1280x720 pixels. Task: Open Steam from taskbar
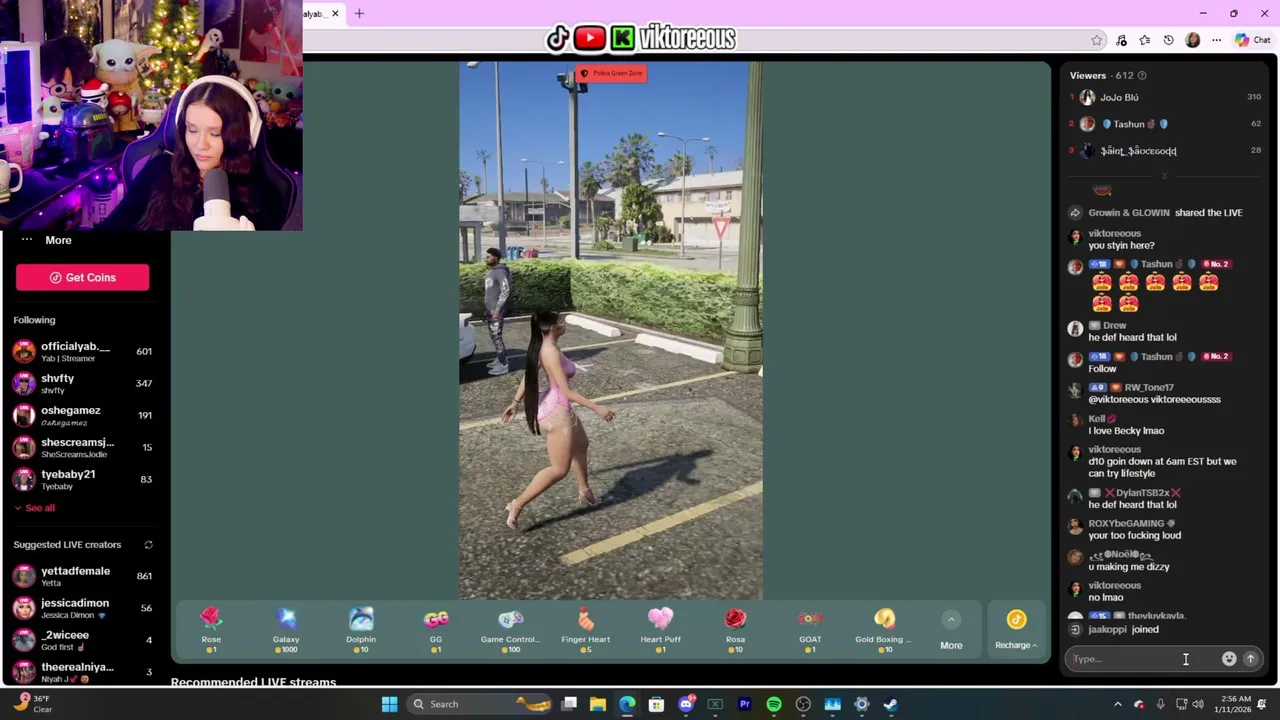(x=890, y=704)
